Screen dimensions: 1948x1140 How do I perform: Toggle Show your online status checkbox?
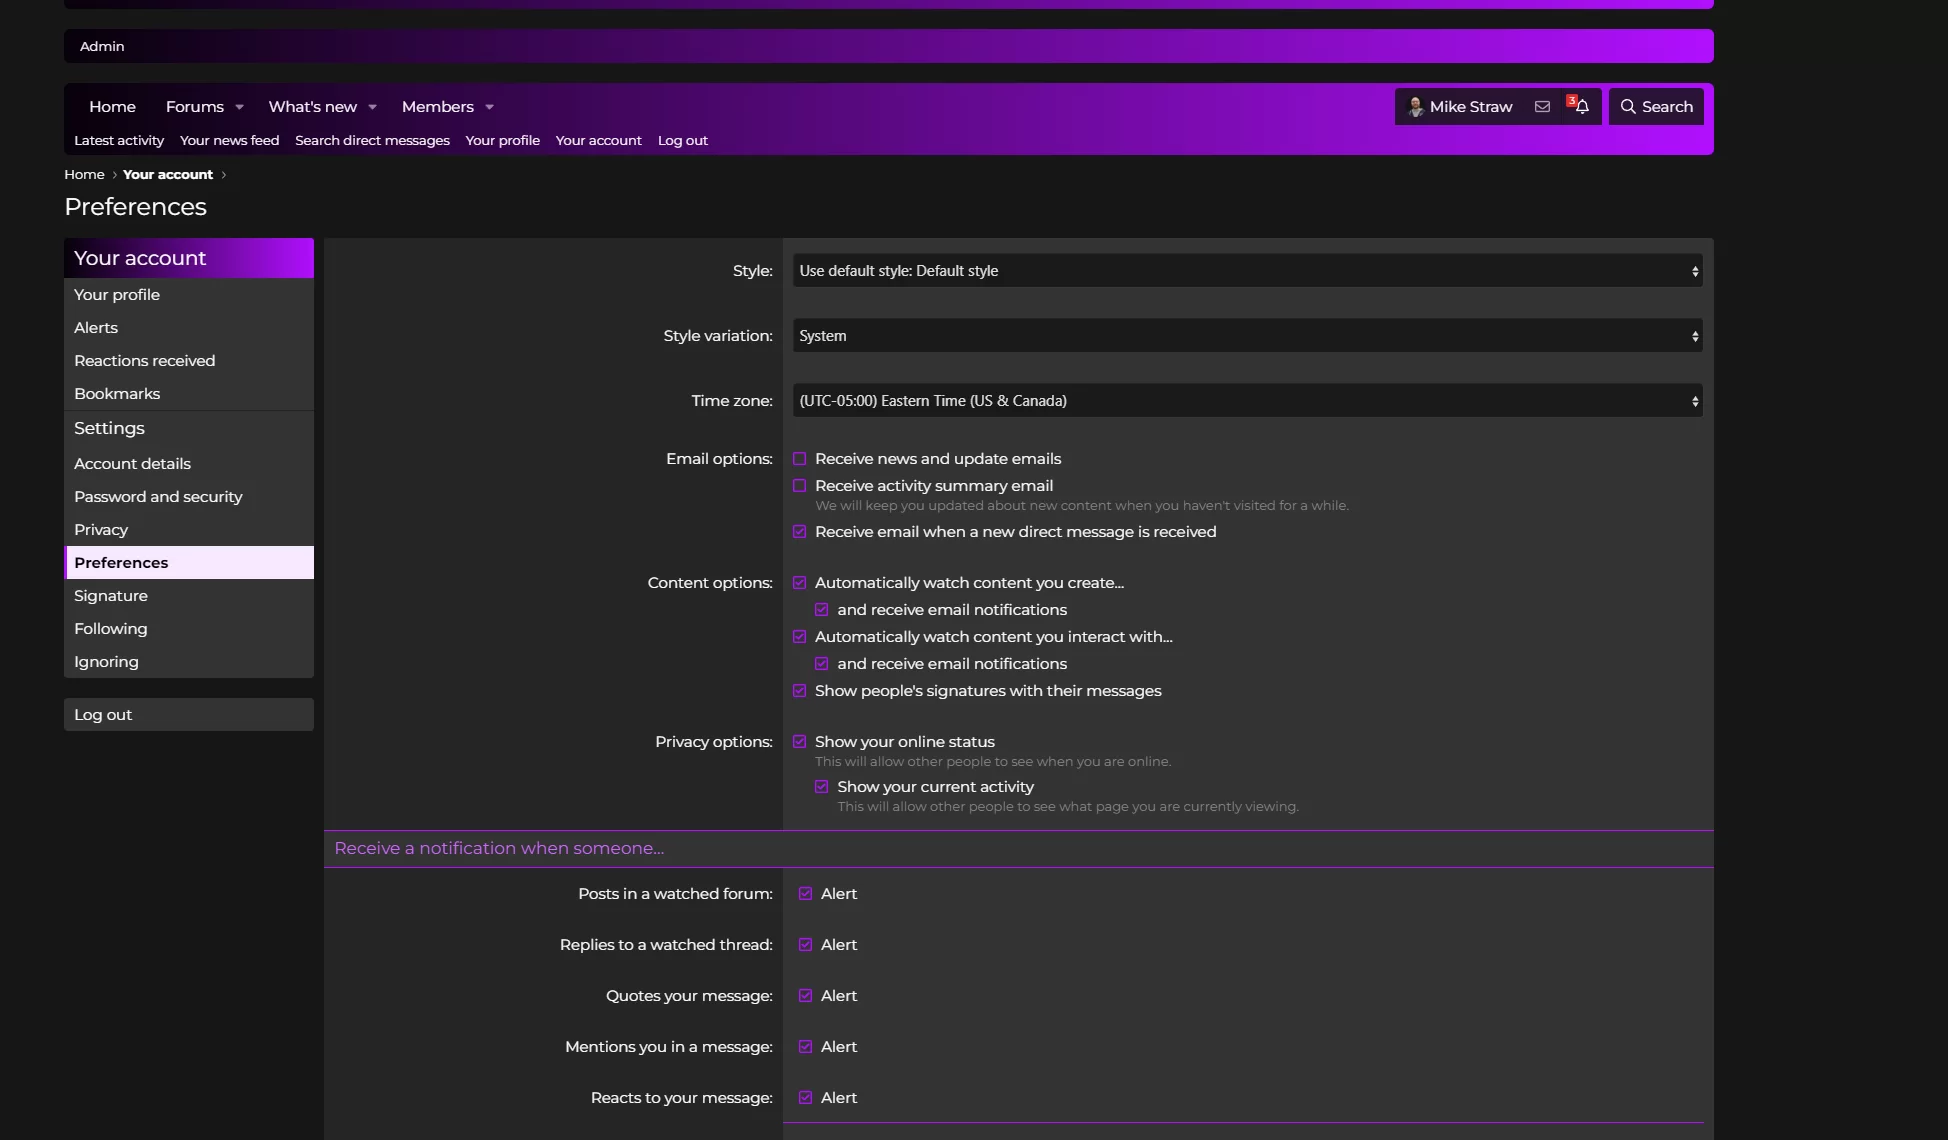[x=800, y=742]
